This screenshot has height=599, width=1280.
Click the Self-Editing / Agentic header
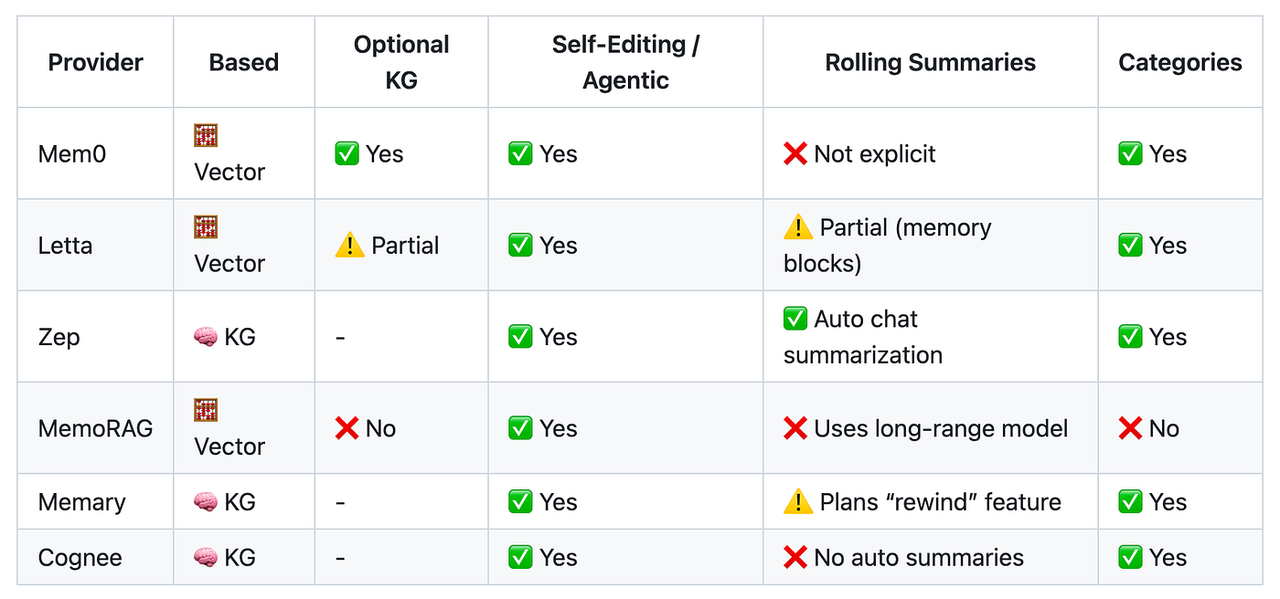tap(625, 62)
